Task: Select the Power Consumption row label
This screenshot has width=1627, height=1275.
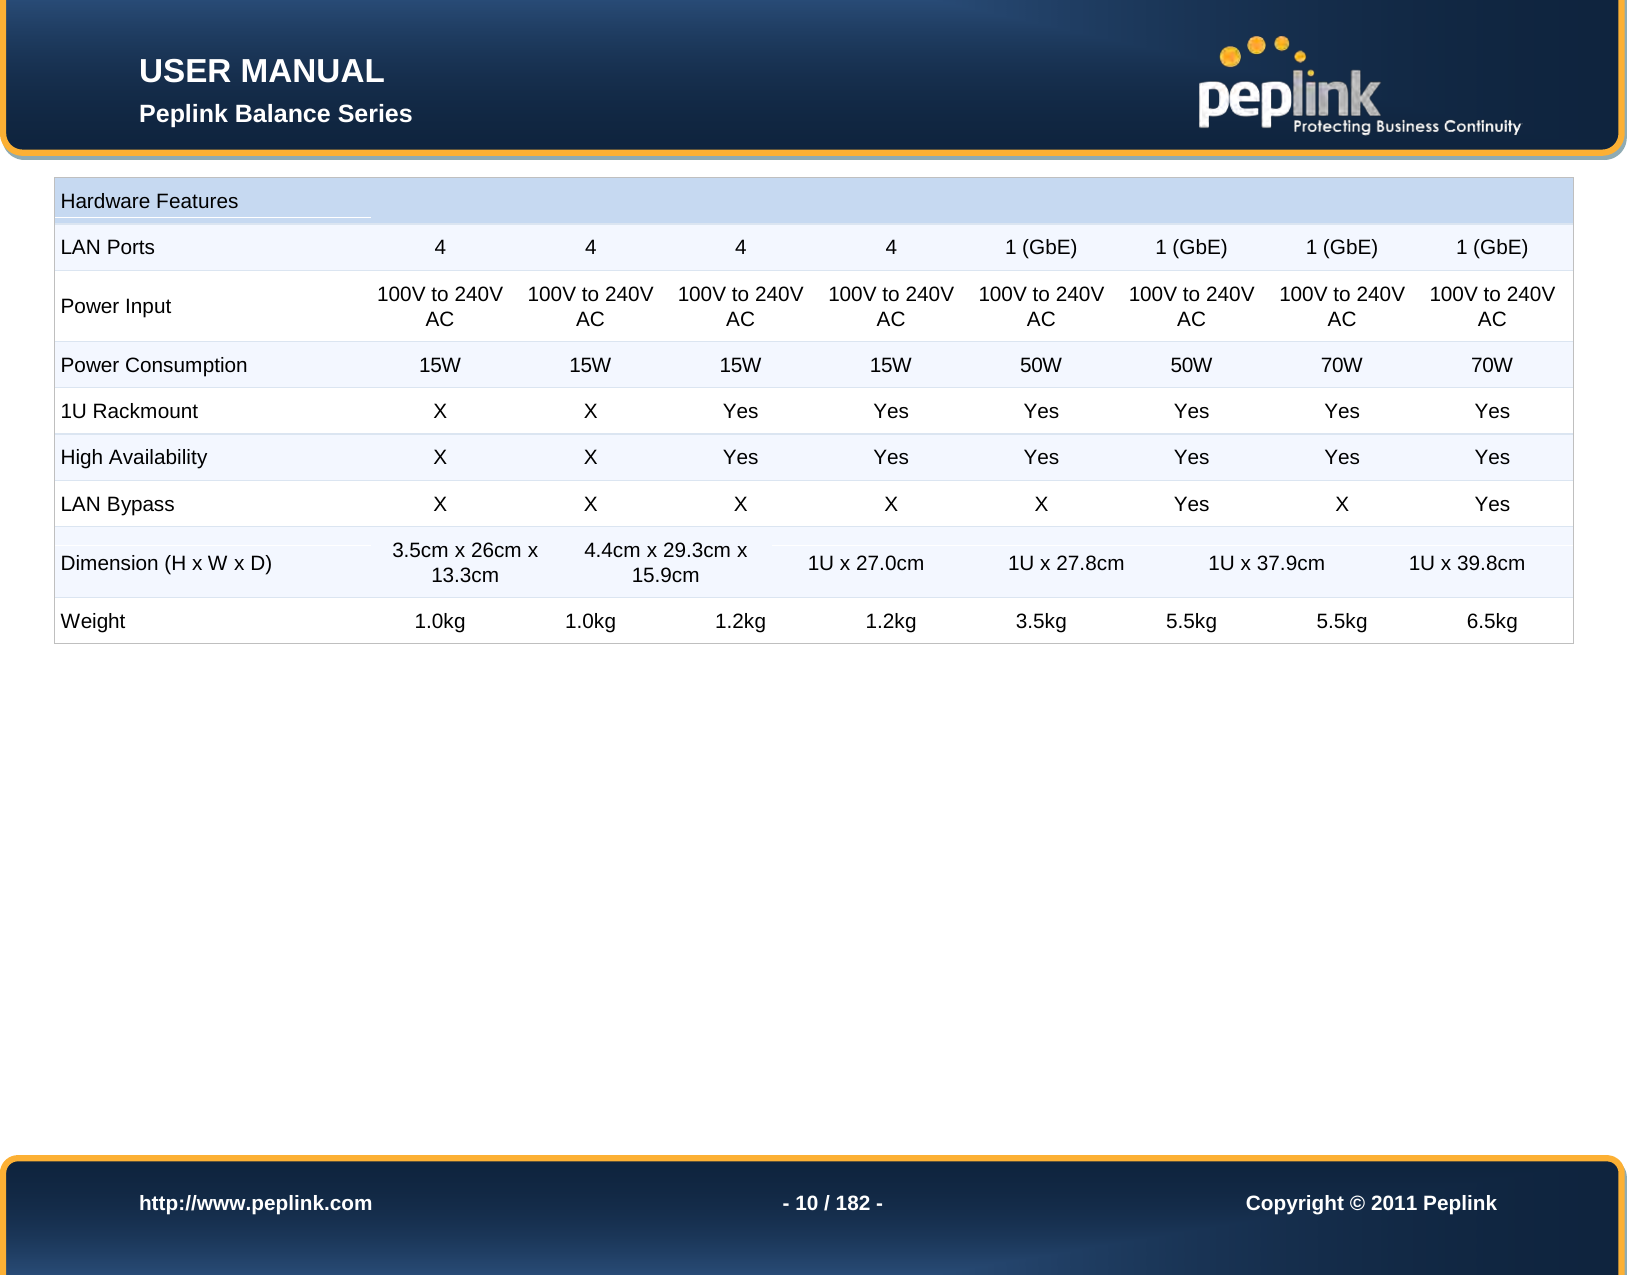Action: click(153, 365)
